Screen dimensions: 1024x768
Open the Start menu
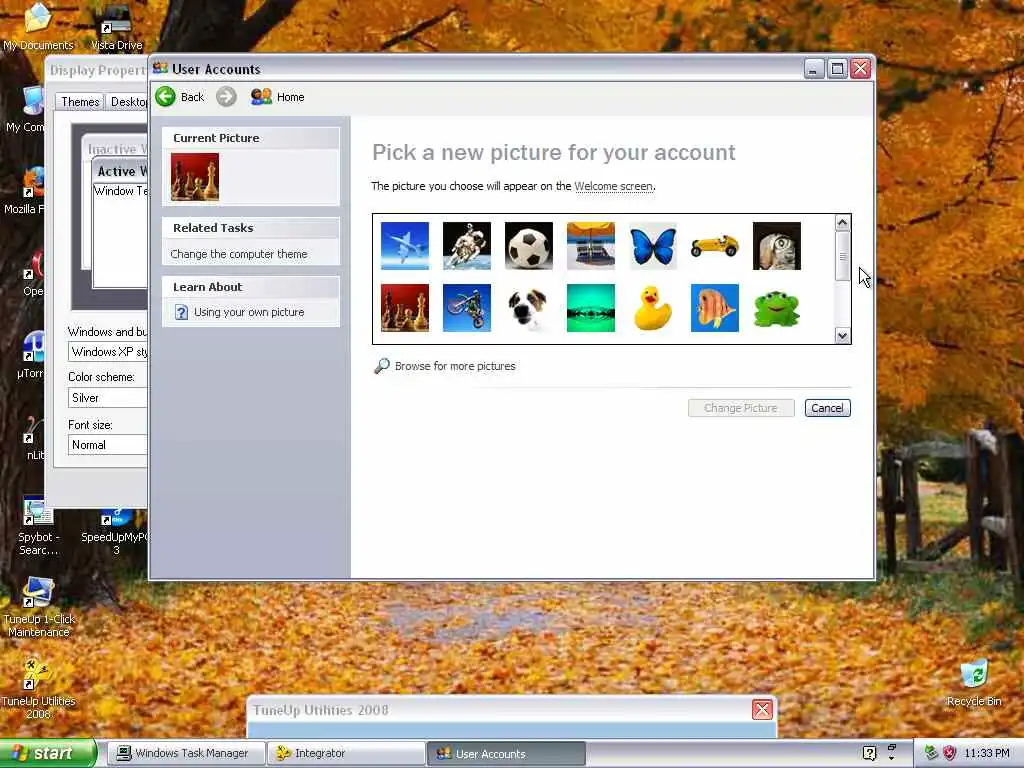pos(47,753)
